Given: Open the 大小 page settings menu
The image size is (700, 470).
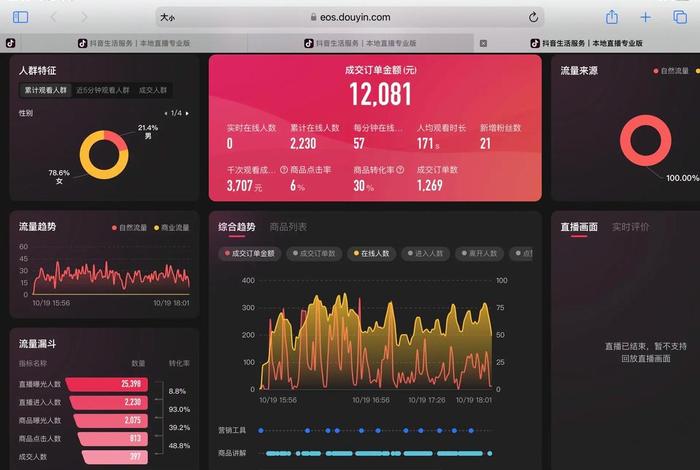Looking at the screenshot, I should [x=167, y=17].
